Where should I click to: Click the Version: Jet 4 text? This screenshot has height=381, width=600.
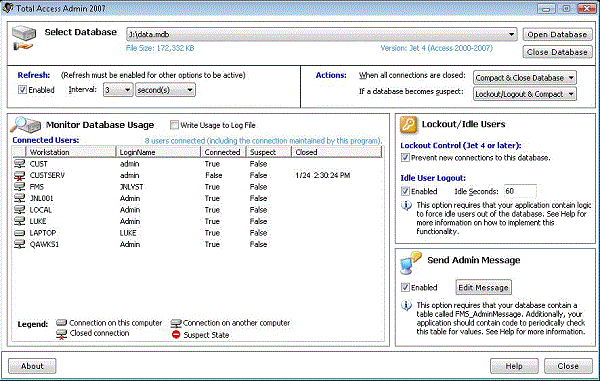(x=436, y=48)
